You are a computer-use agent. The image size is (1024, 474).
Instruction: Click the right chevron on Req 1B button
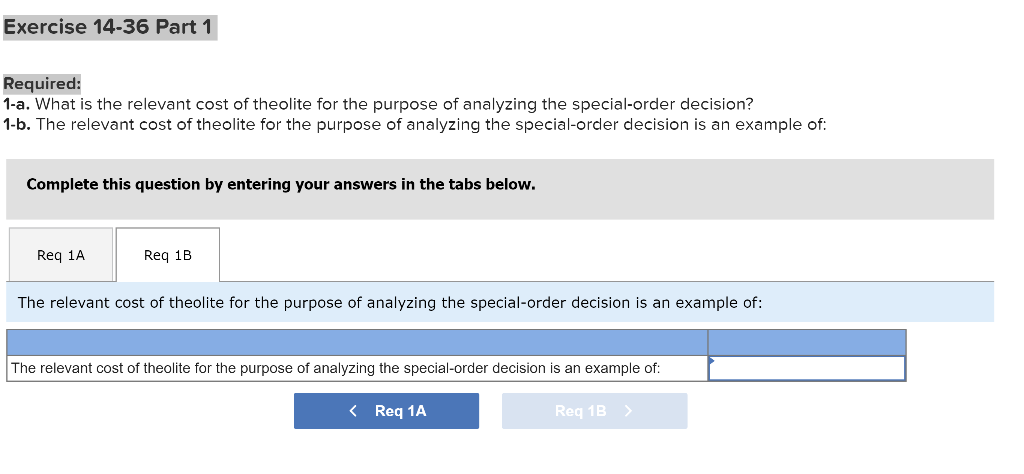[x=628, y=411]
